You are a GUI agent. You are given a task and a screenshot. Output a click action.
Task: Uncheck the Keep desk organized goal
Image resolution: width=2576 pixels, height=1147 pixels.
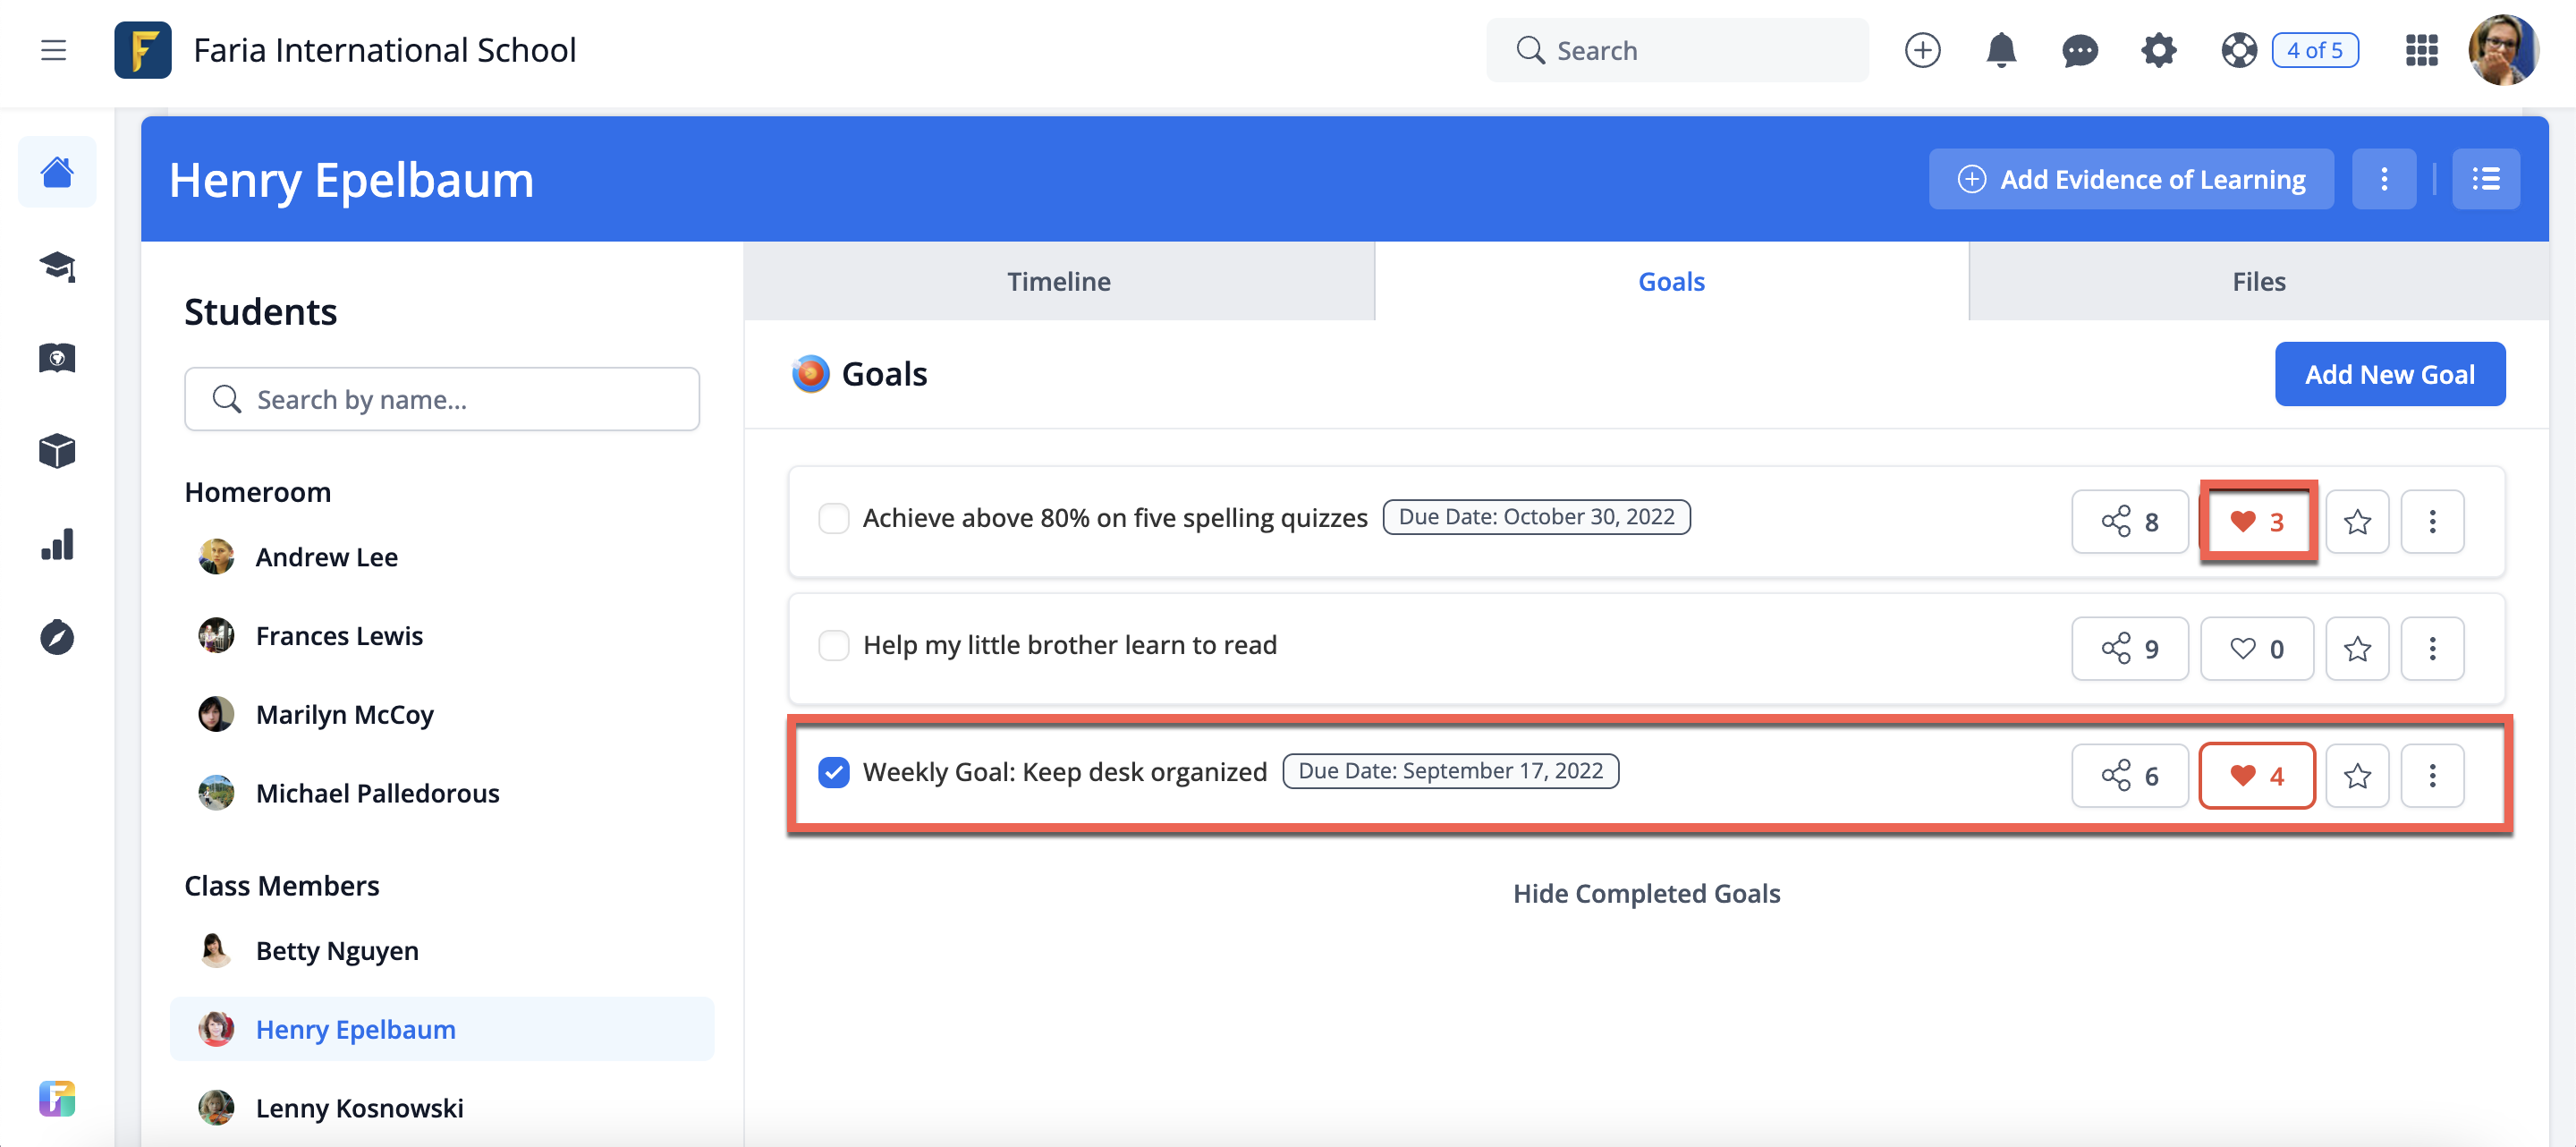(x=833, y=772)
